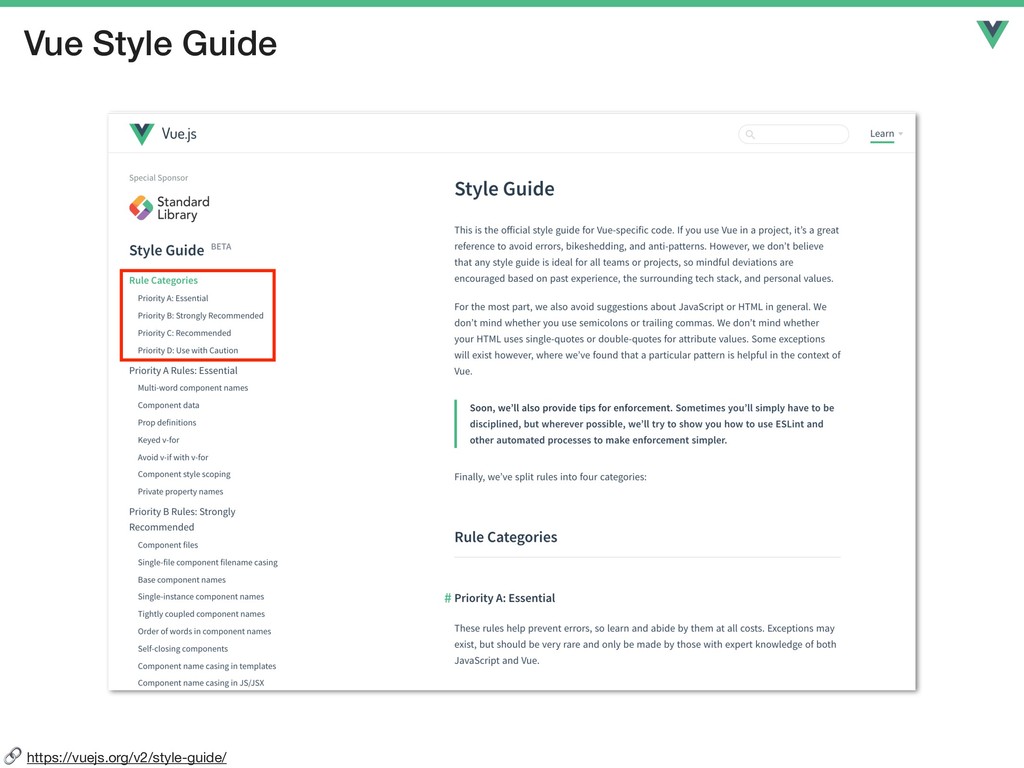Open the Self-closing components rule
The width and height of the screenshot is (1024, 768).
(183, 649)
